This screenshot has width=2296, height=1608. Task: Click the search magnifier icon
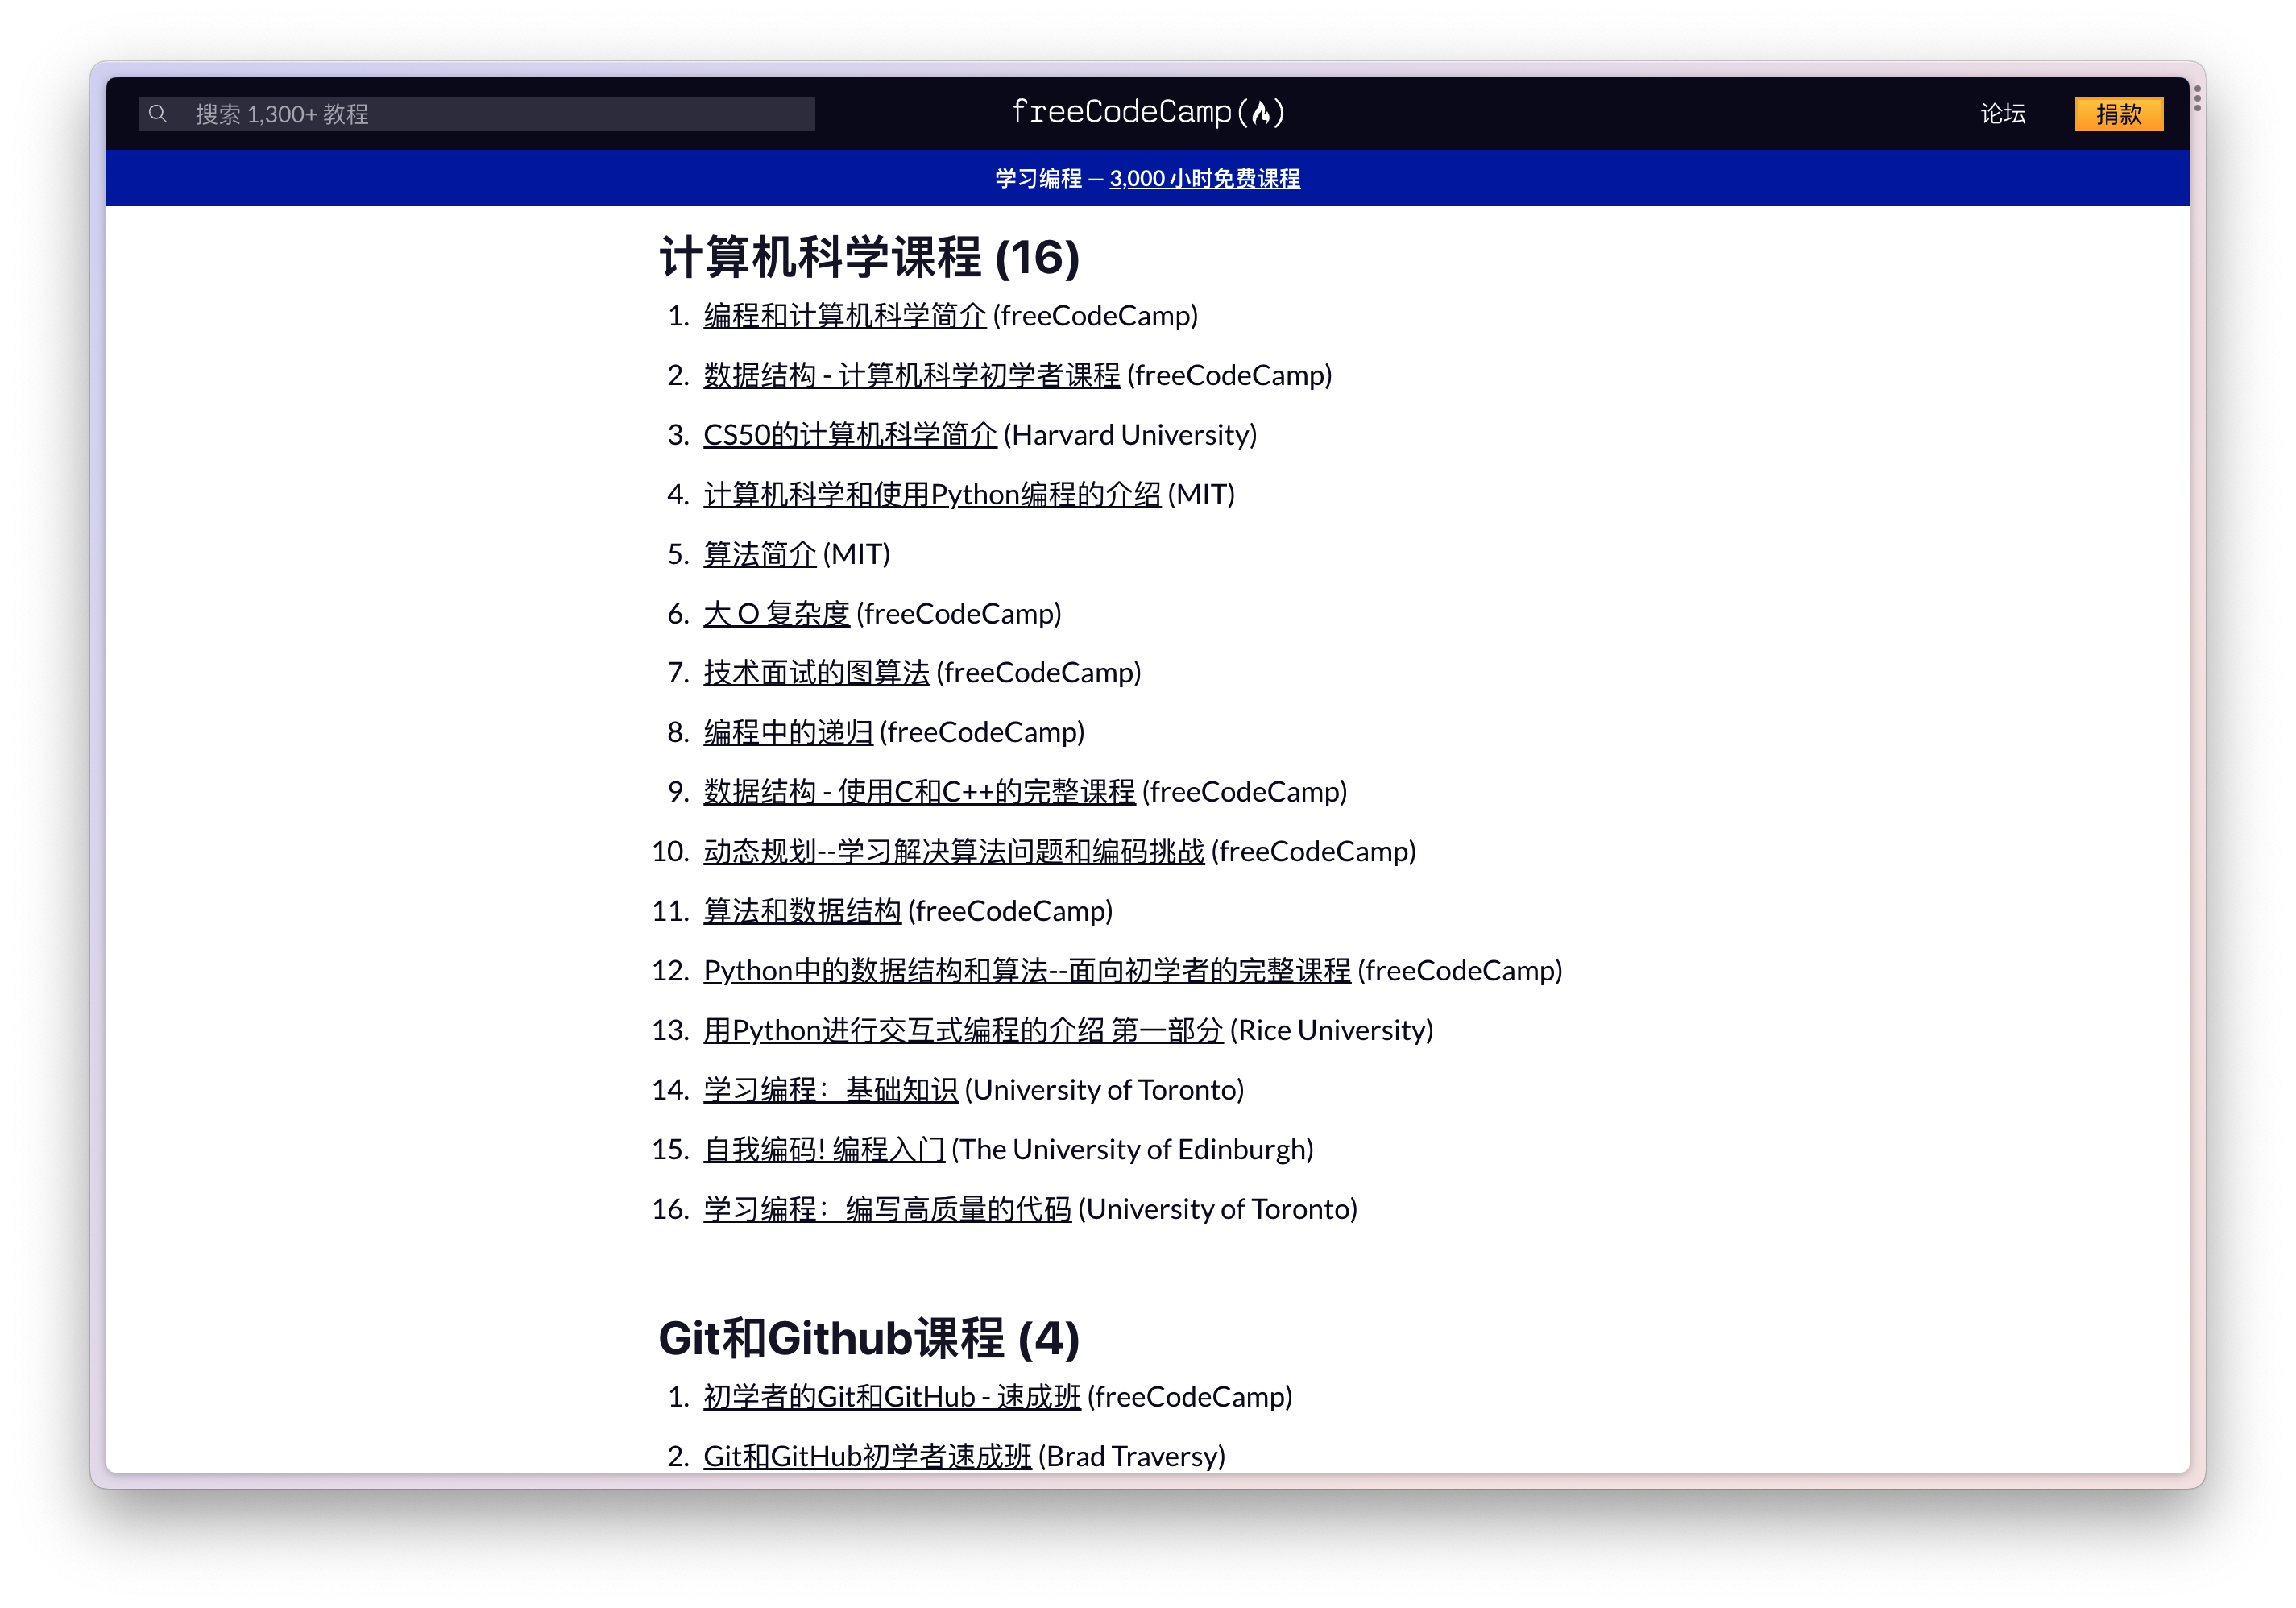point(157,114)
